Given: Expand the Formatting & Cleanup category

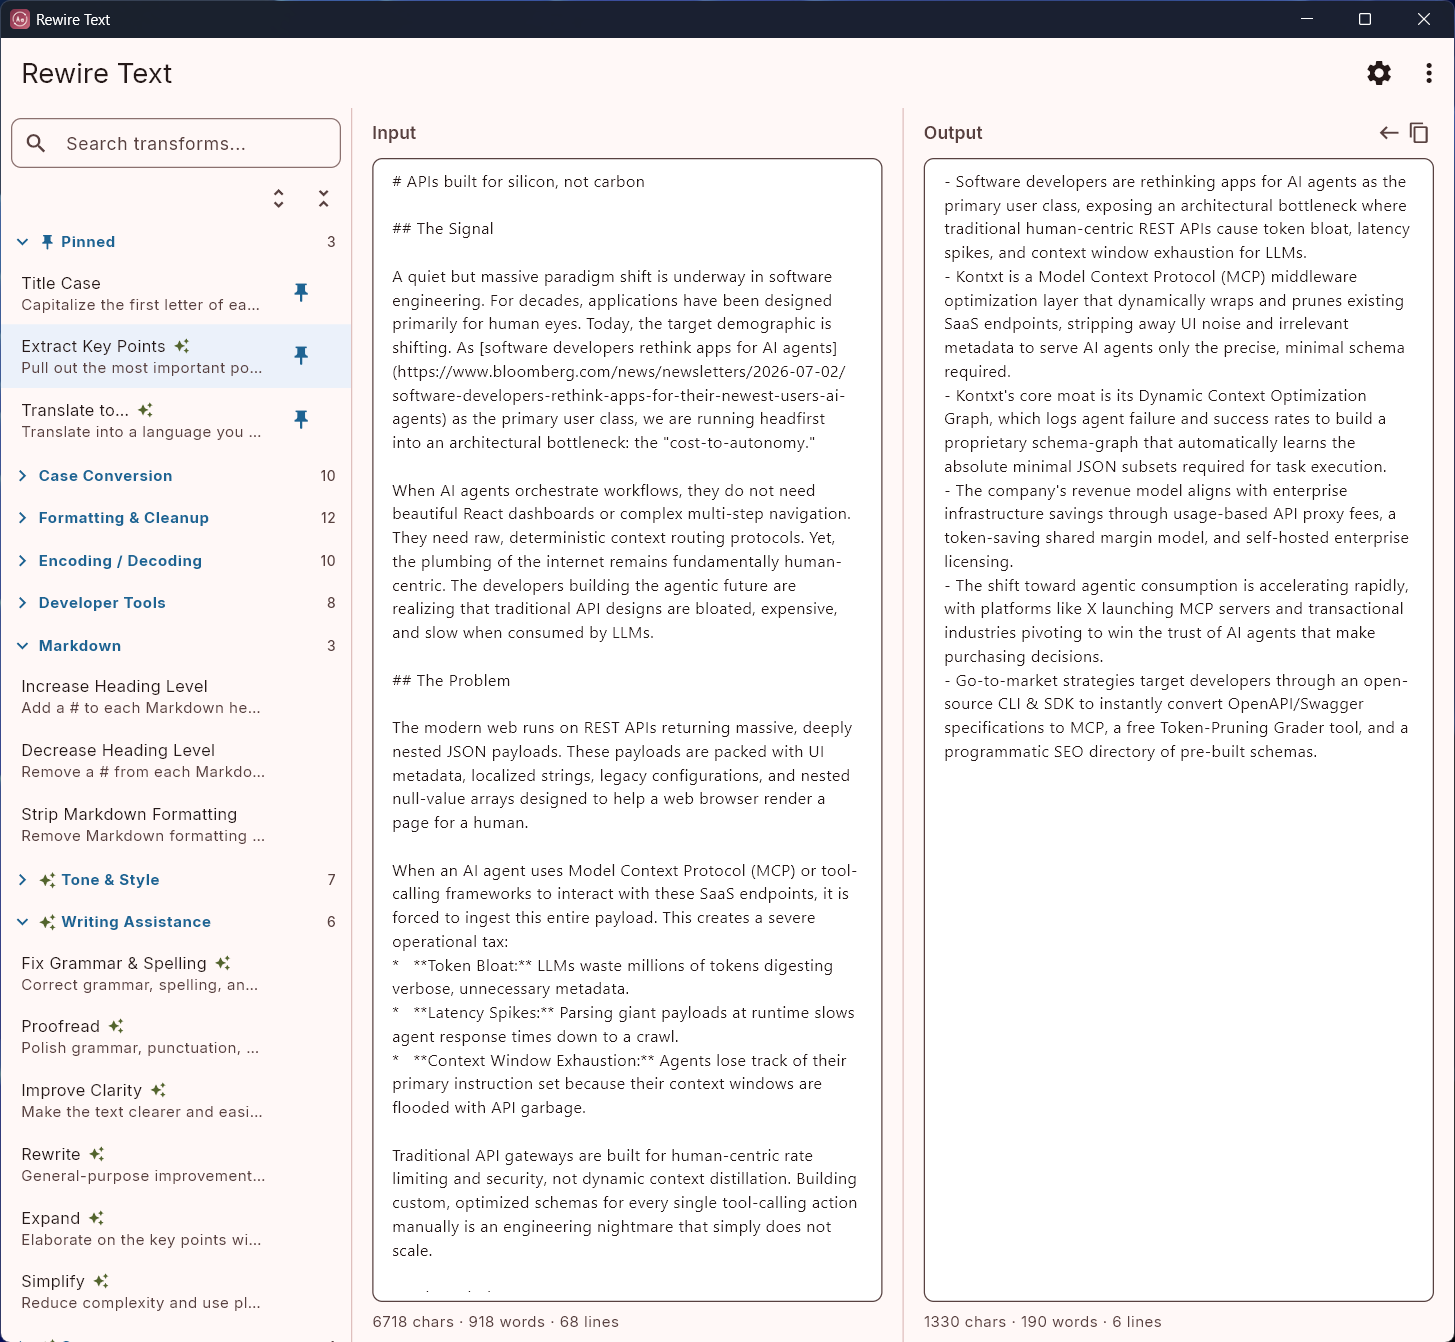Looking at the screenshot, I should tap(176, 518).
